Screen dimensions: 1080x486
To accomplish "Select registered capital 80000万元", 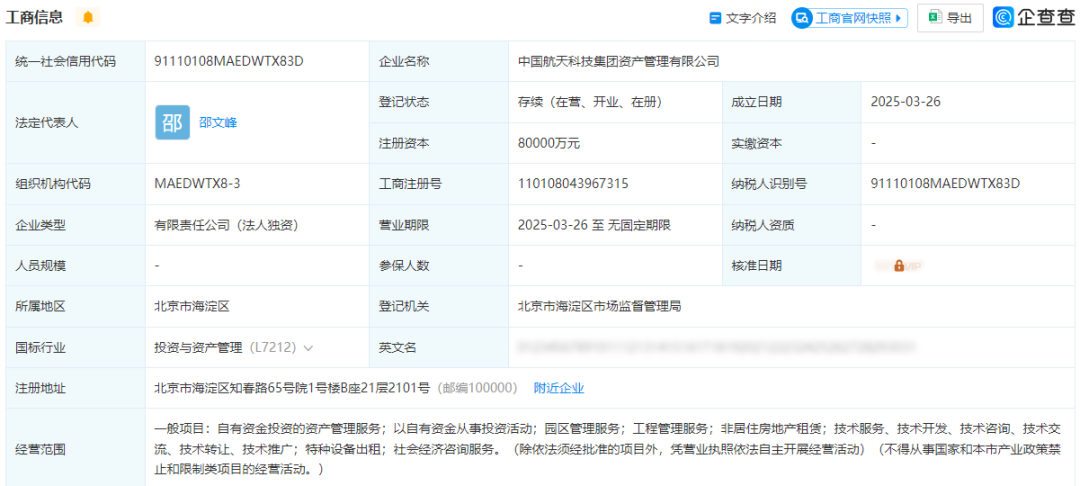I will pos(549,143).
